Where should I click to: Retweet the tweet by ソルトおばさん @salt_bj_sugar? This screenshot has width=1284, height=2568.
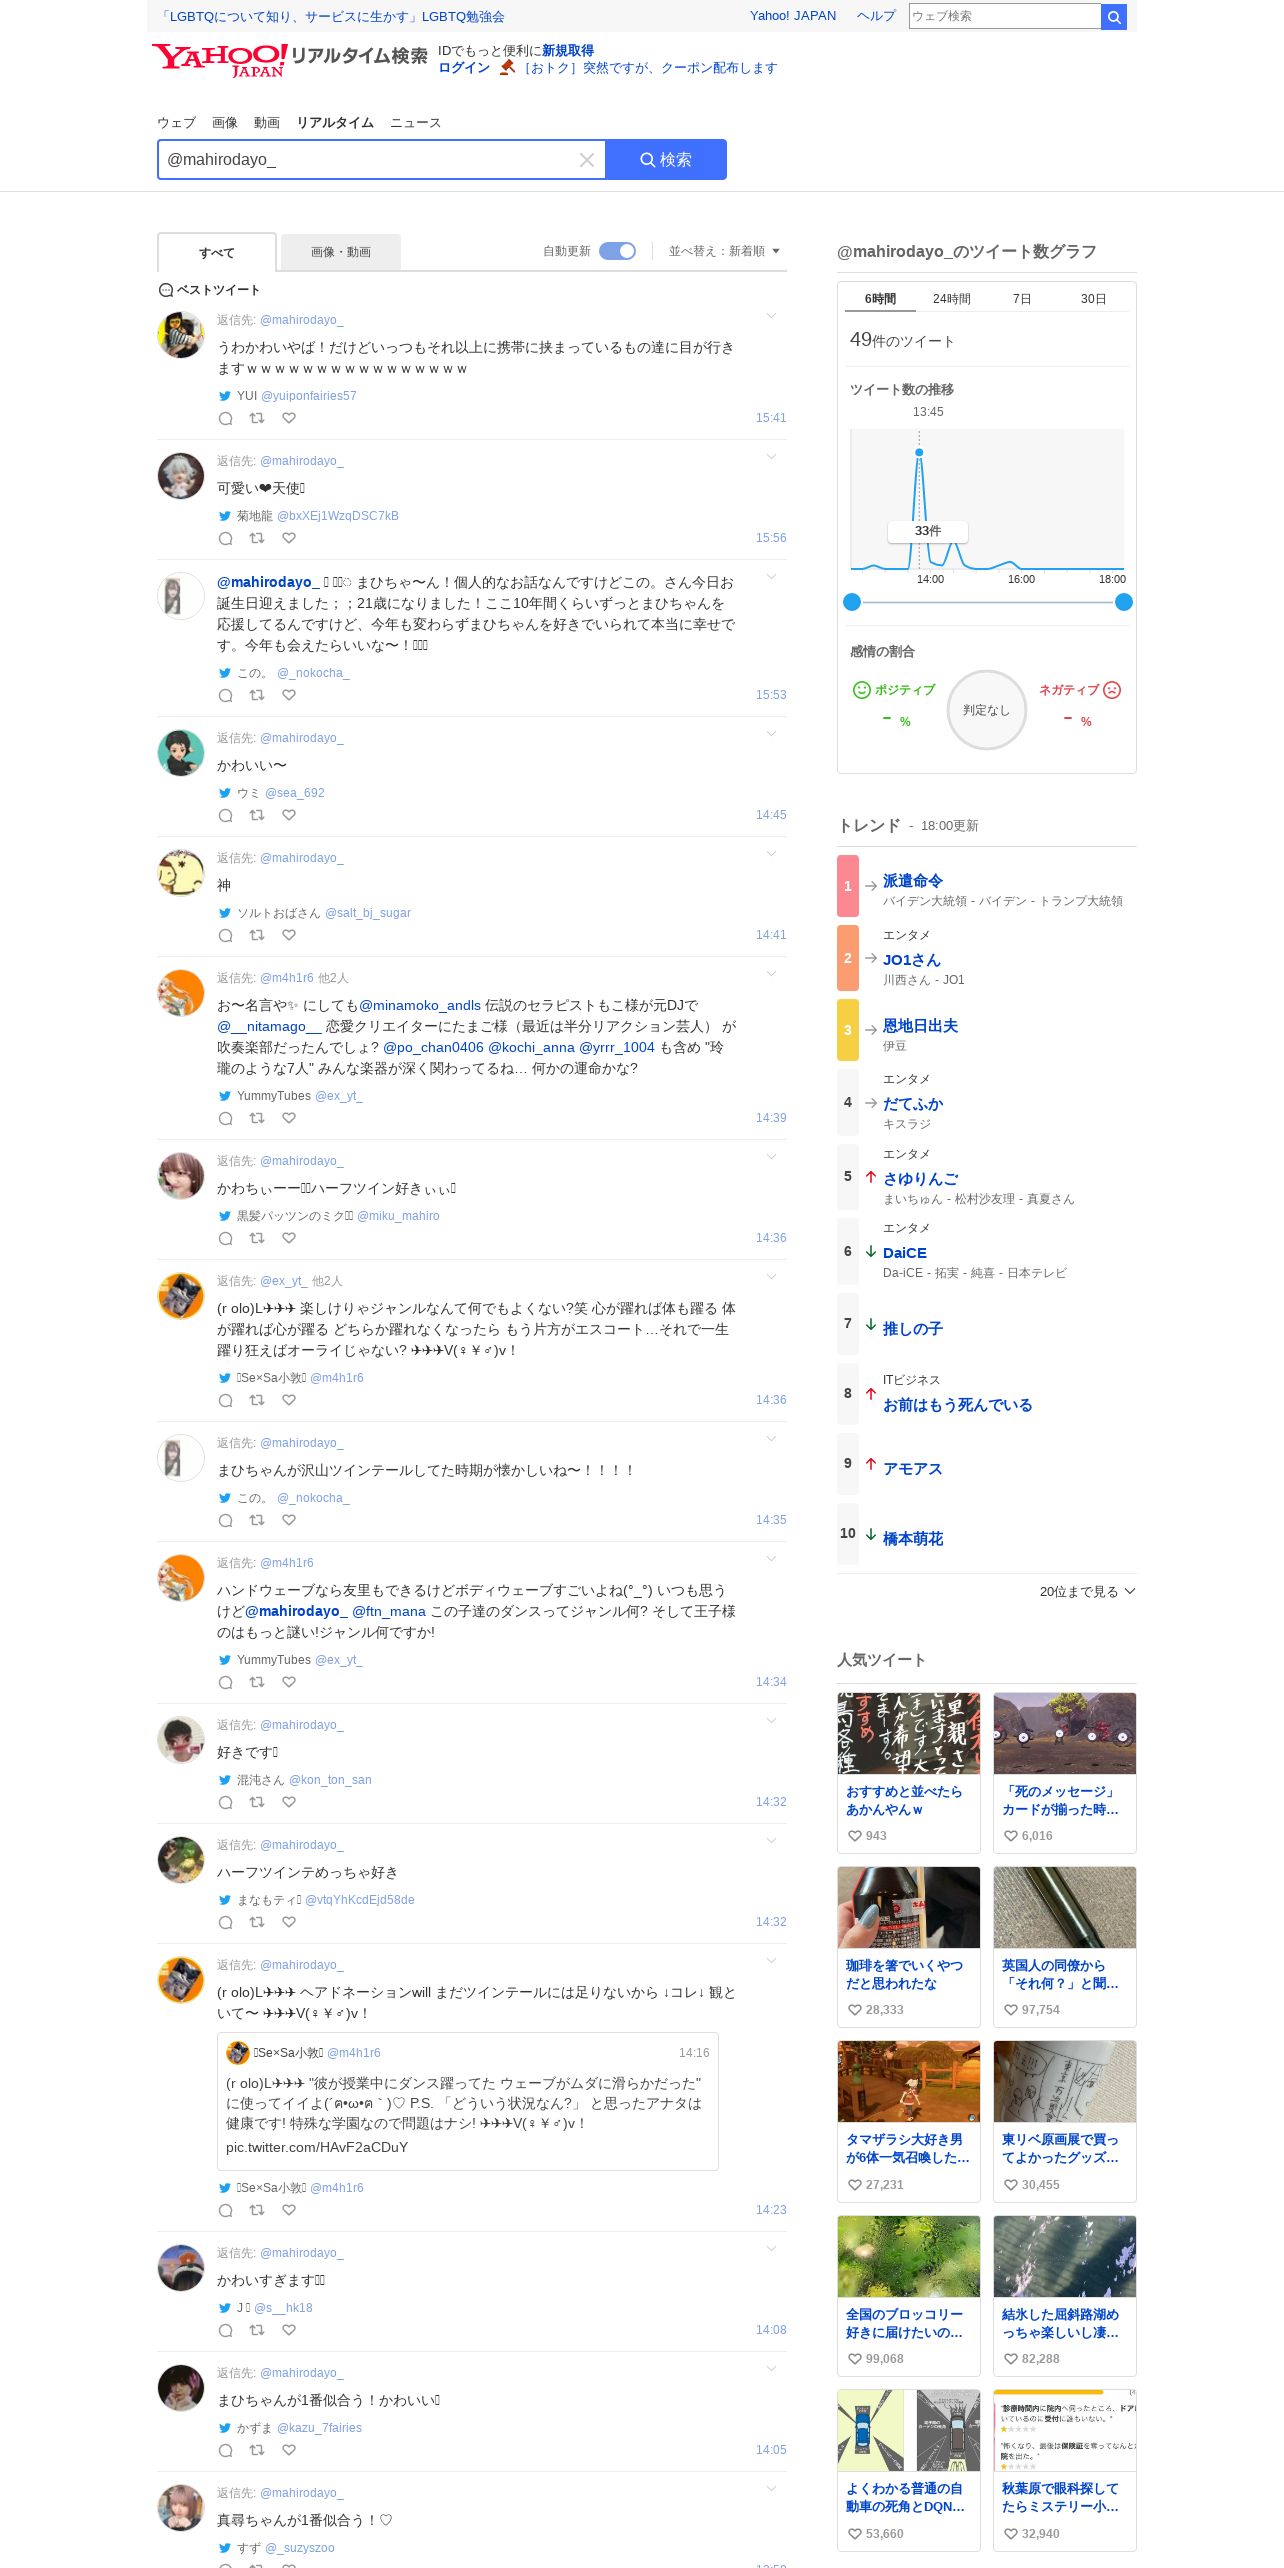(257, 935)
